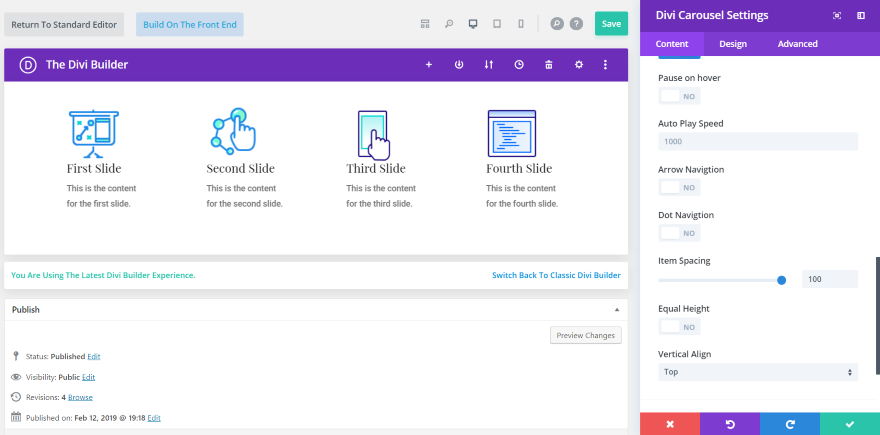
Task: Click Fourth Slide code window image
Action: [512, 133]
